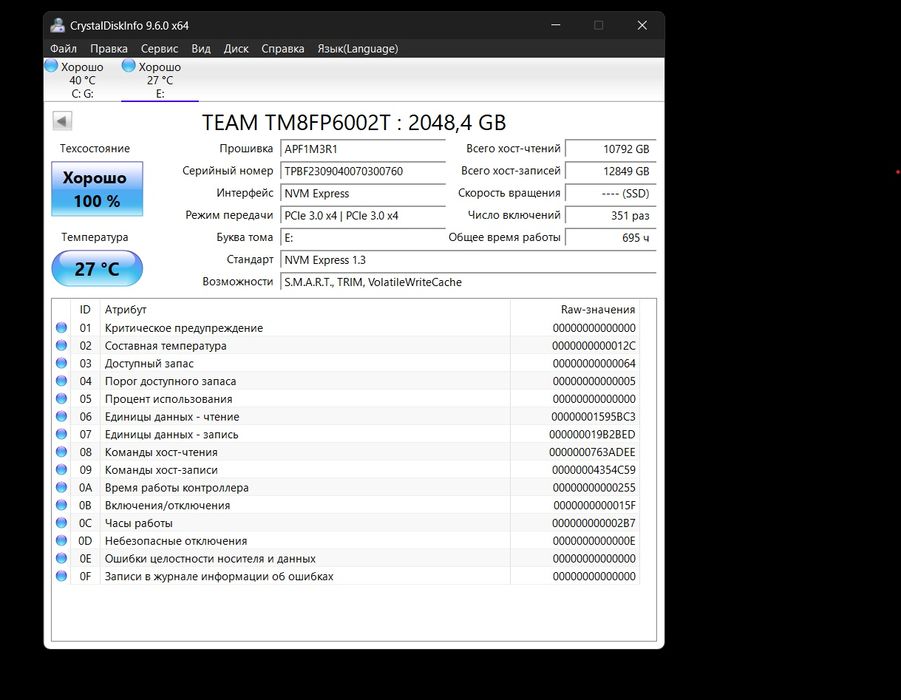
Task: Click the Буква тома field E:
Action: point(363,238)
